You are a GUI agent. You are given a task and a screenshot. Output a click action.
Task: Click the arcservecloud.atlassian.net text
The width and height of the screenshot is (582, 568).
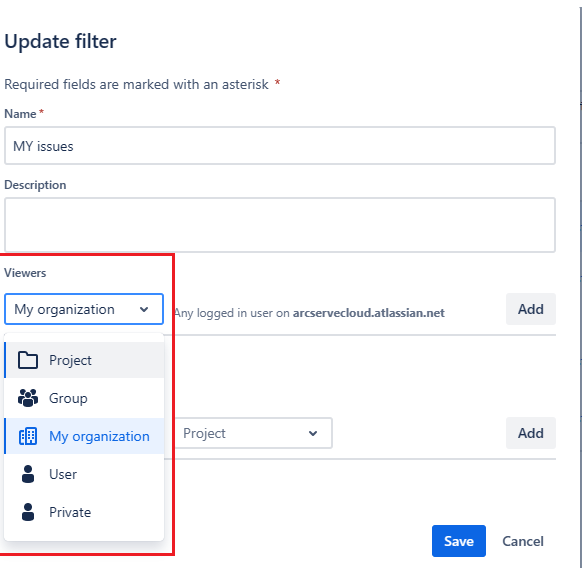pyautogui.click(x=369, y=313)
